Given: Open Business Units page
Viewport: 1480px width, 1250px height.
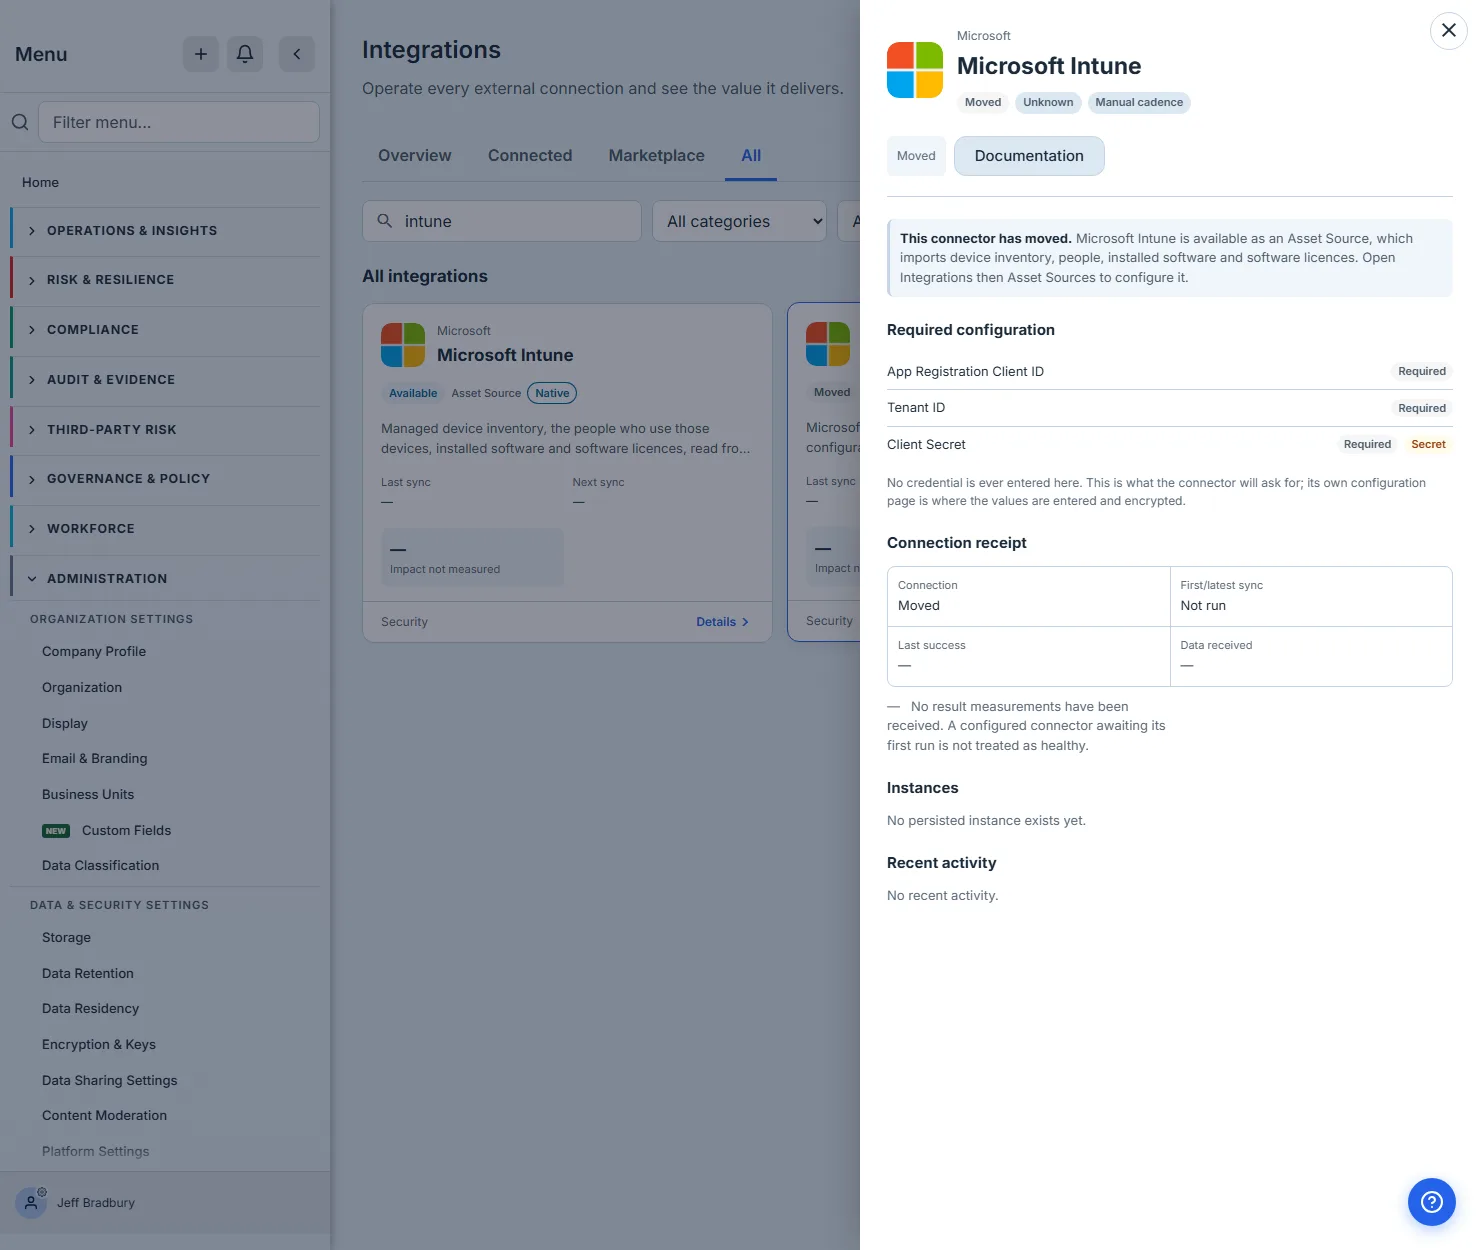Looking at the screenshot, I should pyautogui.click(x=88, y=795).
